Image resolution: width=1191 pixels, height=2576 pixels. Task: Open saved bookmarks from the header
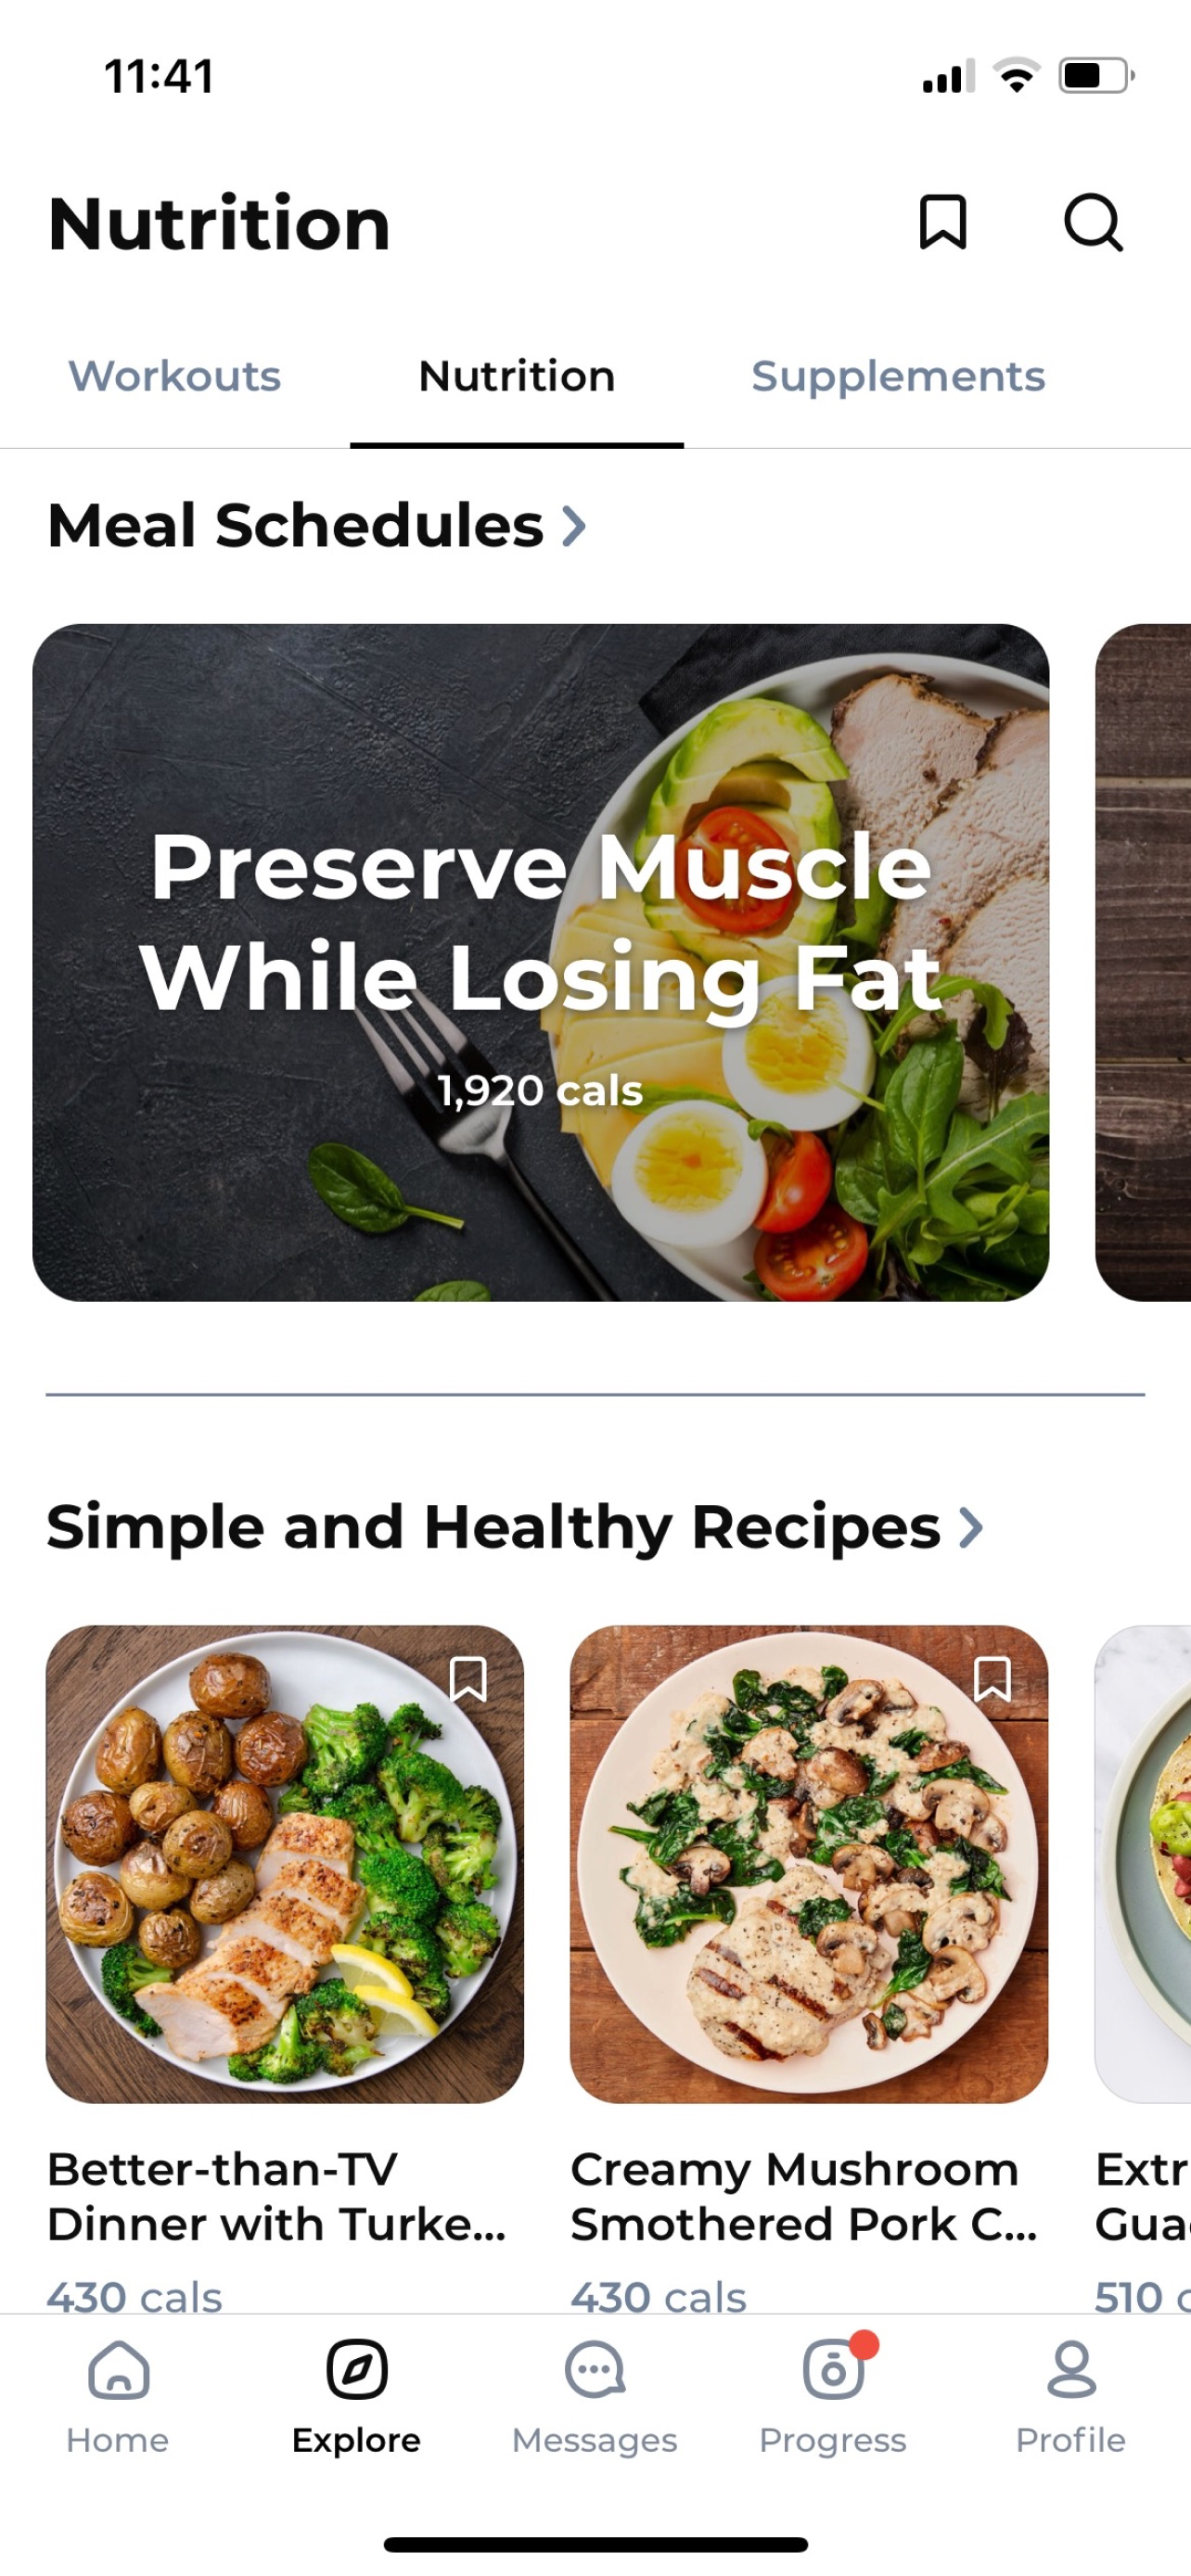(x=942, y=222)
